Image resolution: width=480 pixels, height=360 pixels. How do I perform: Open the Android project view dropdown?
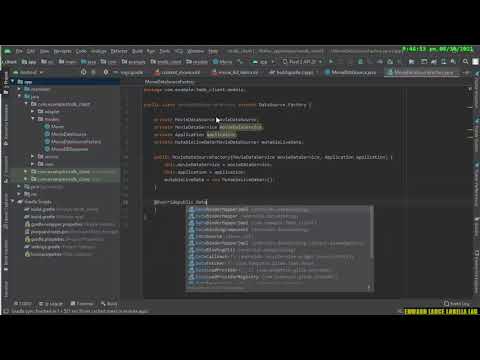29,72
